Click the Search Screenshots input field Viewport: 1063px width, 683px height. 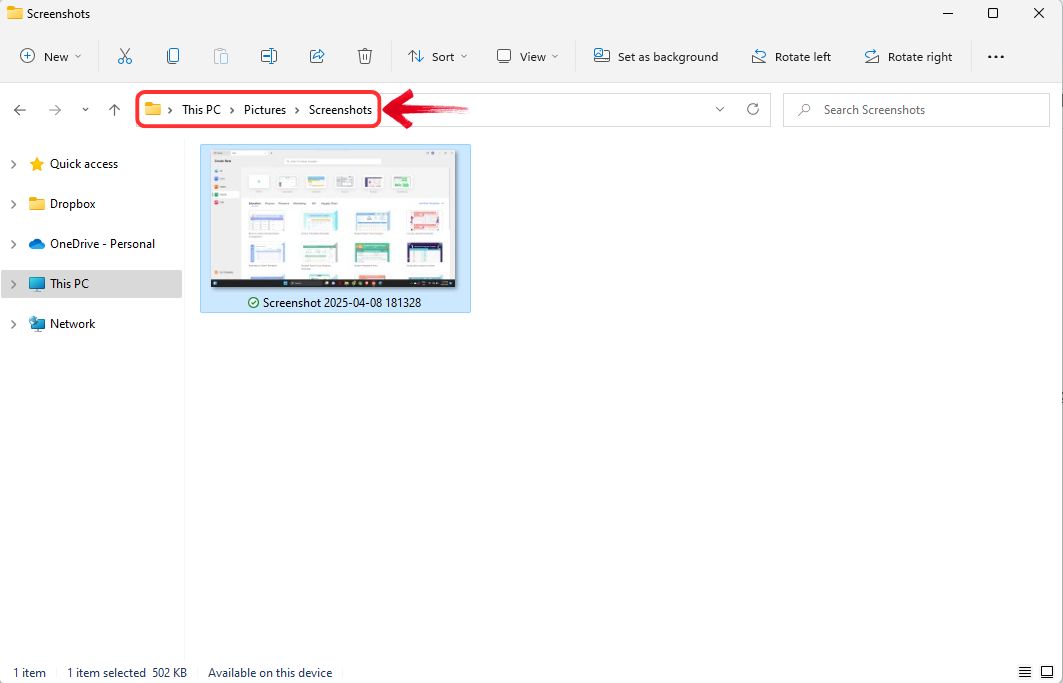[x=898, y=109]
